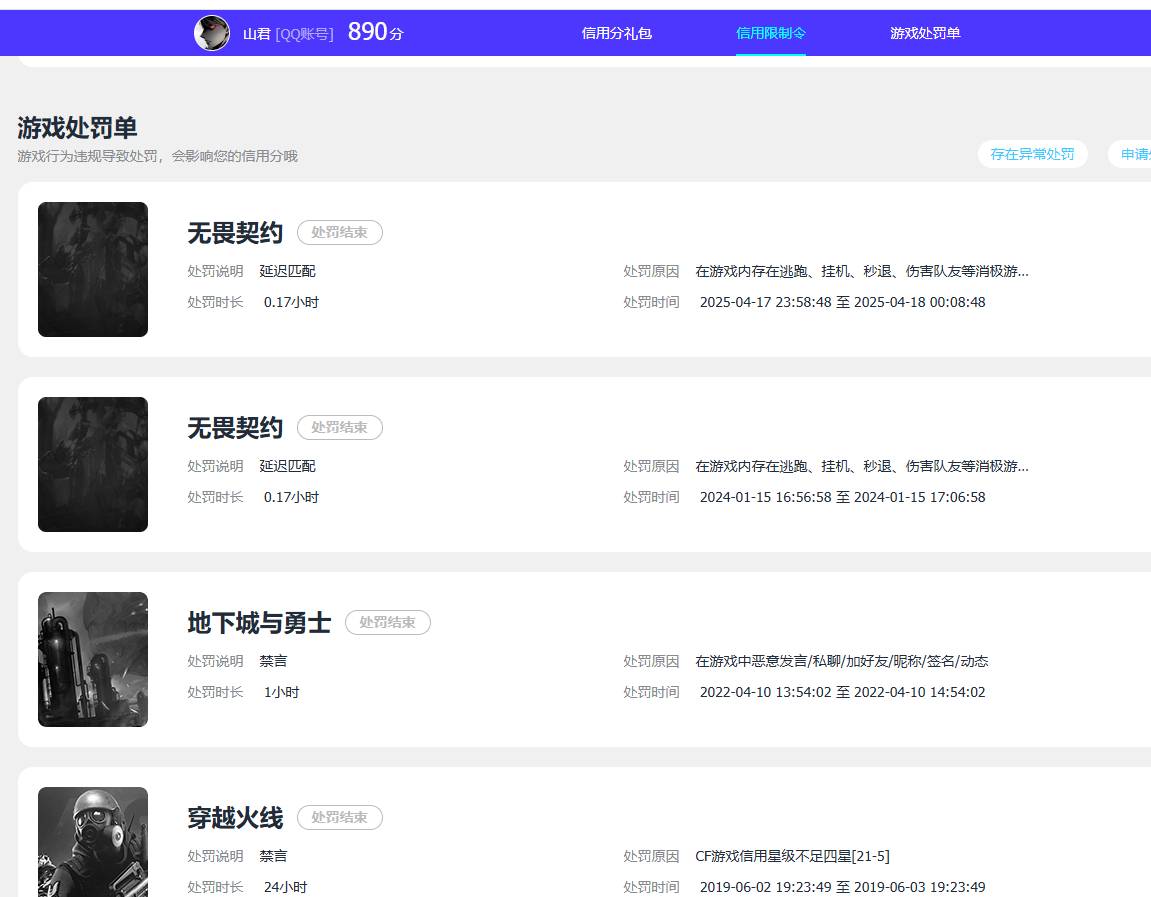Click the 申请 button at top right
Viewport: 1151px width, 897px height.
pos(1137,154)
